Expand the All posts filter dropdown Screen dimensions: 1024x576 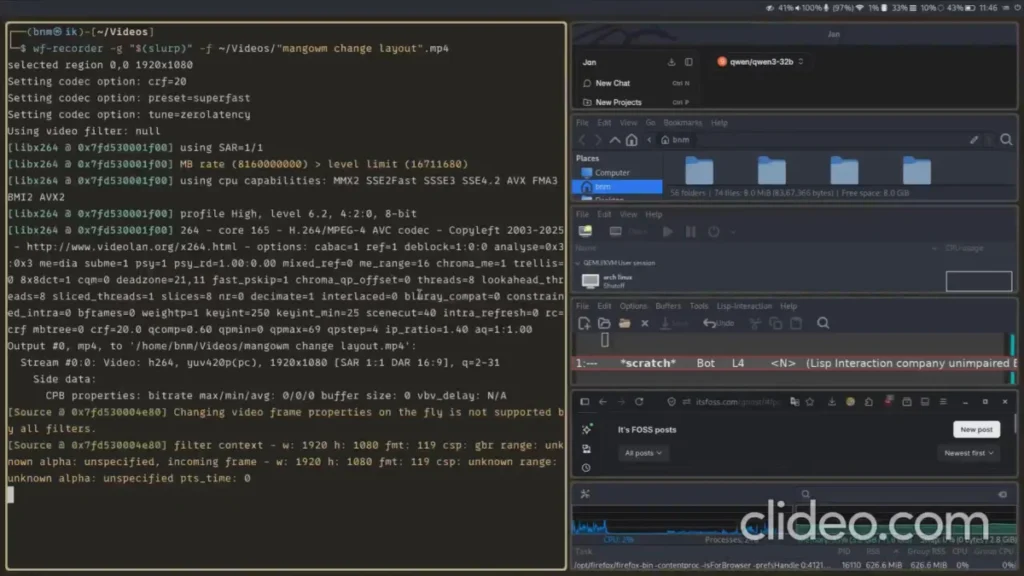point(643,453)
